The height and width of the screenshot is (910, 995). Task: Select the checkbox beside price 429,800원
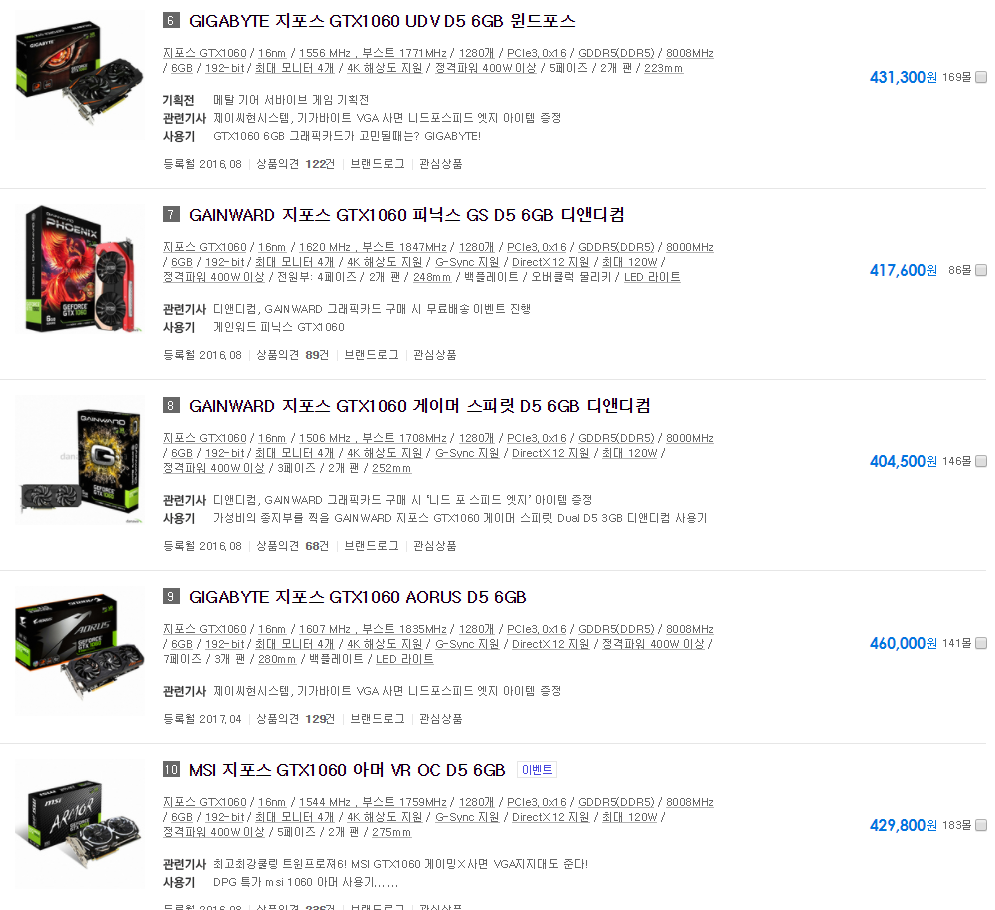(981, 825)
